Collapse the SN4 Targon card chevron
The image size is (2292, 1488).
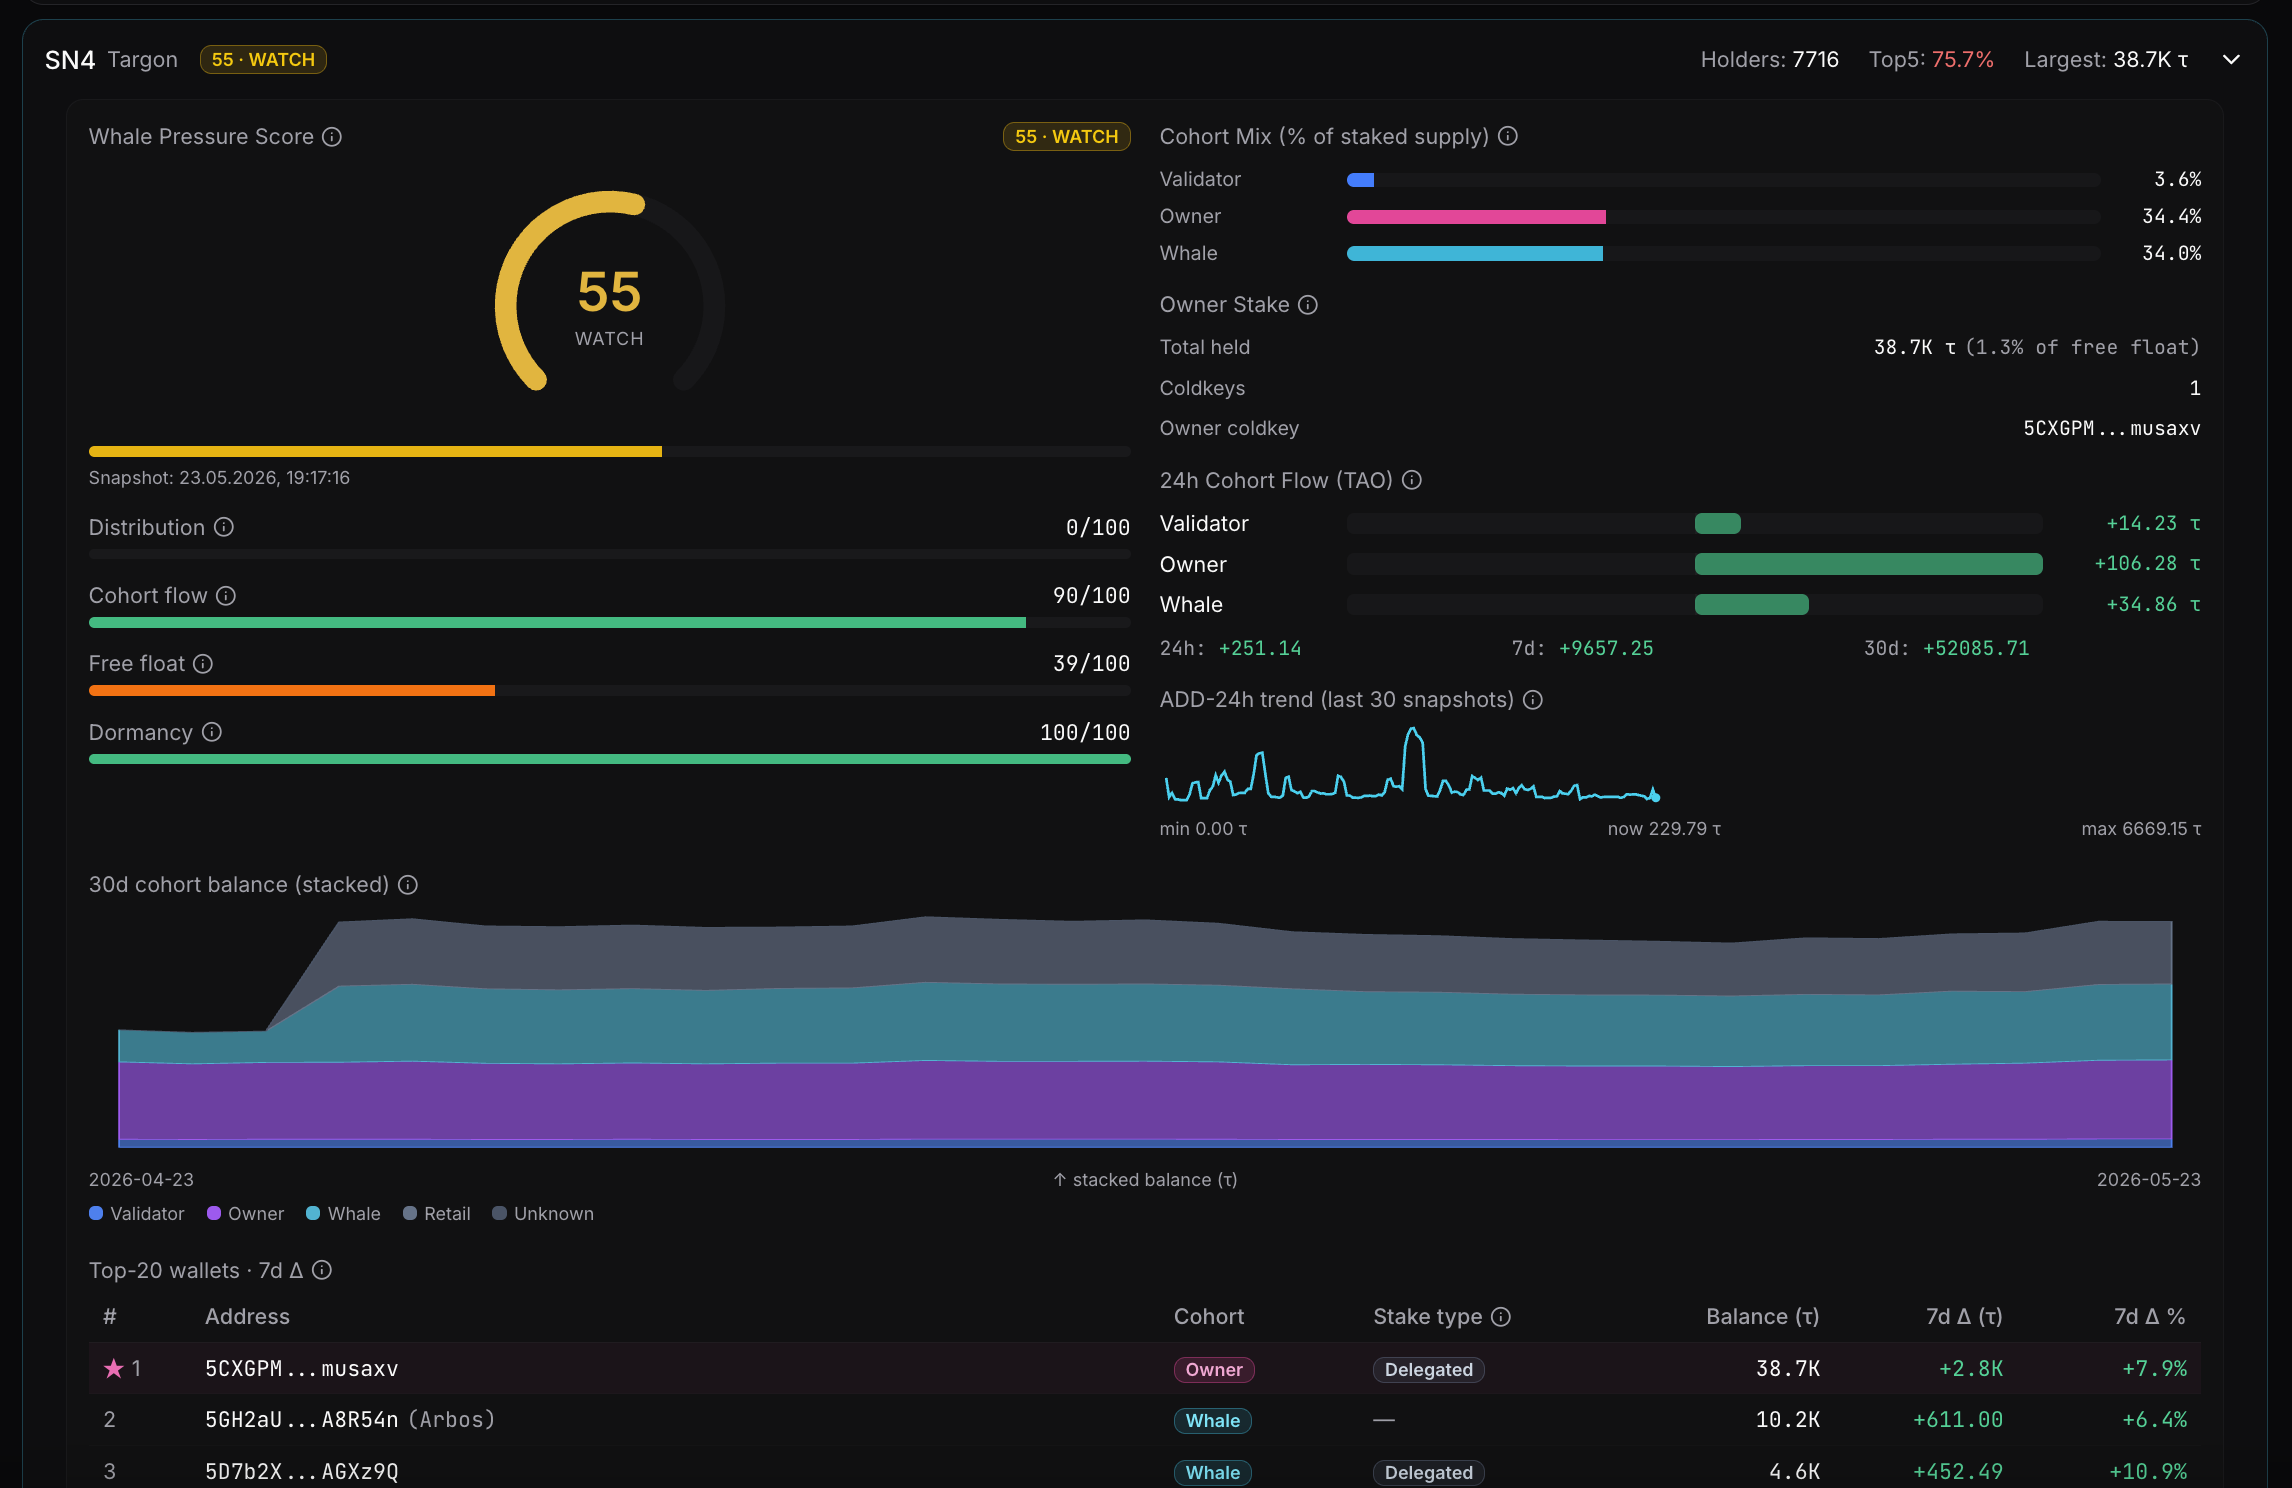(x=2231, y=60)
